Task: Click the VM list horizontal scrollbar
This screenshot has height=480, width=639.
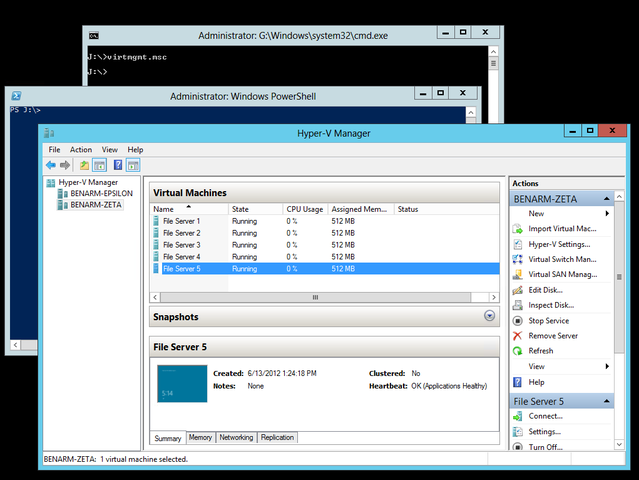Action: (x=315, y=297)
